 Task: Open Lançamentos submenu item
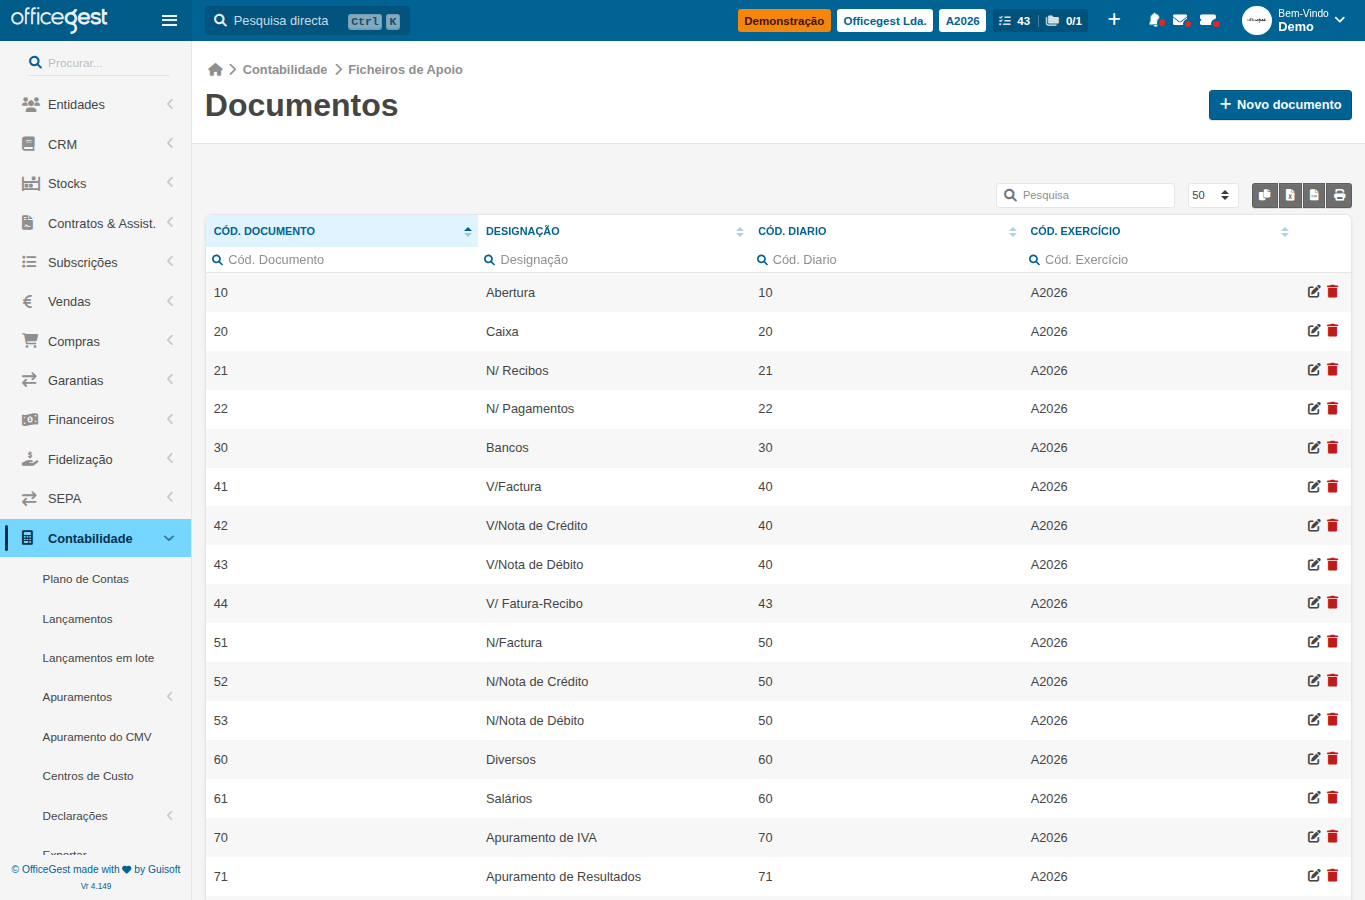click(x=77, y=619)
